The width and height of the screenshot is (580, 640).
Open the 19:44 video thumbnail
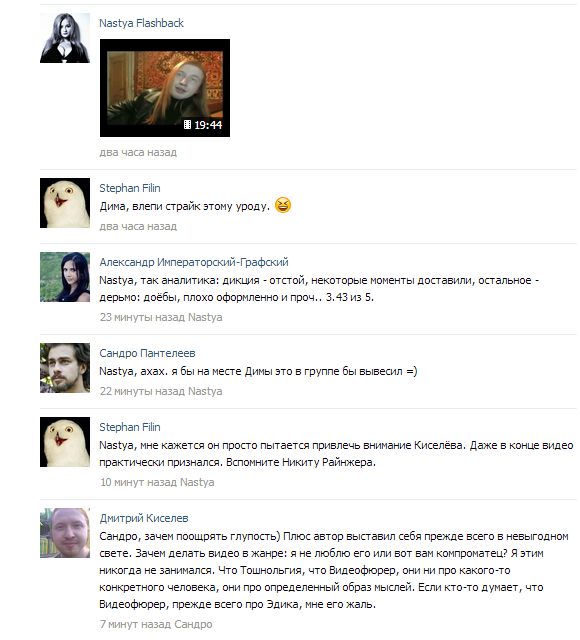click(164, 88)
